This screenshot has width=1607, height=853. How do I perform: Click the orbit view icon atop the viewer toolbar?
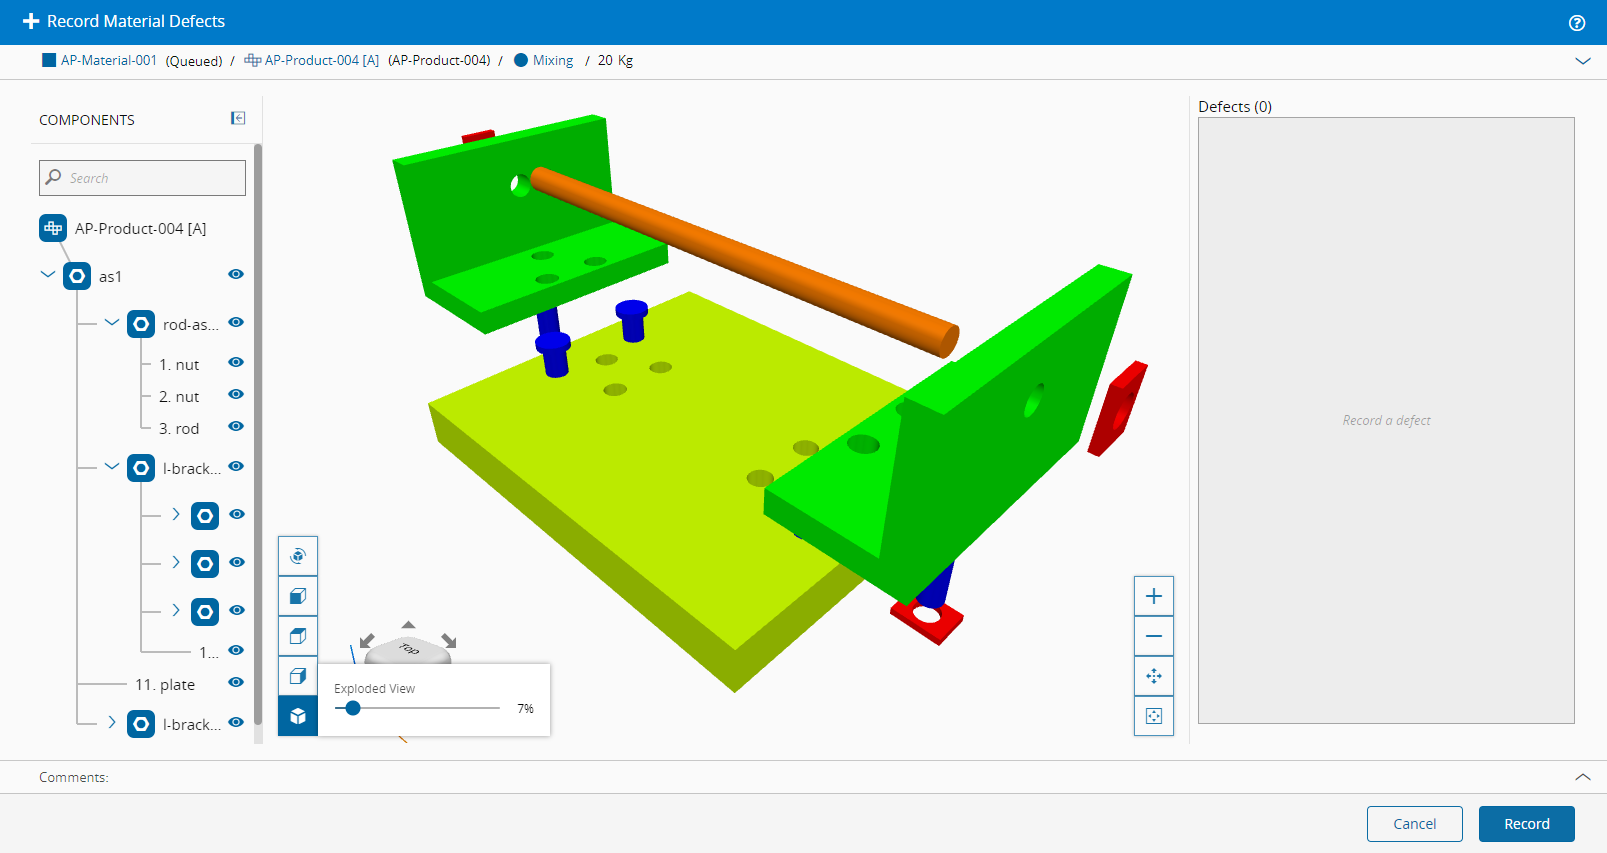coord(298,556)
